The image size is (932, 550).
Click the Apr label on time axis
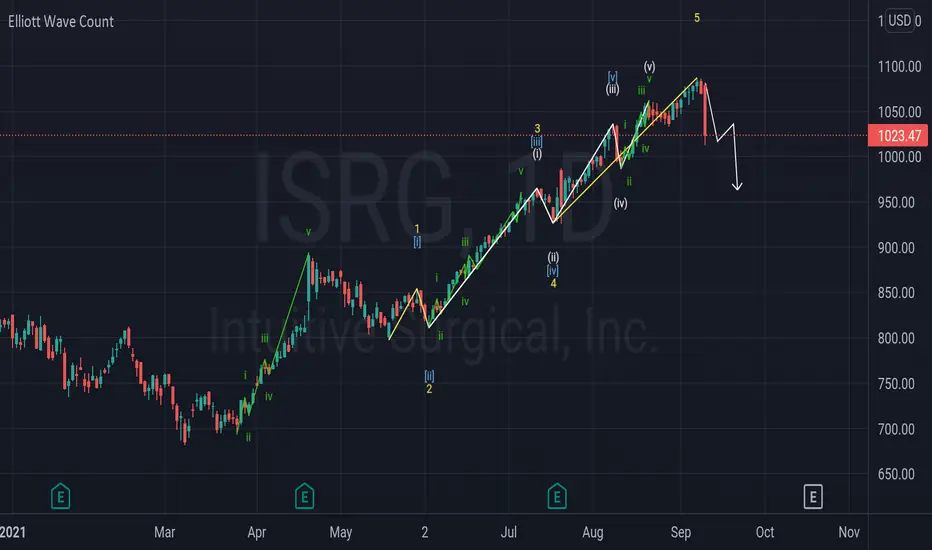pyautogui.click(x=256, y=532)
